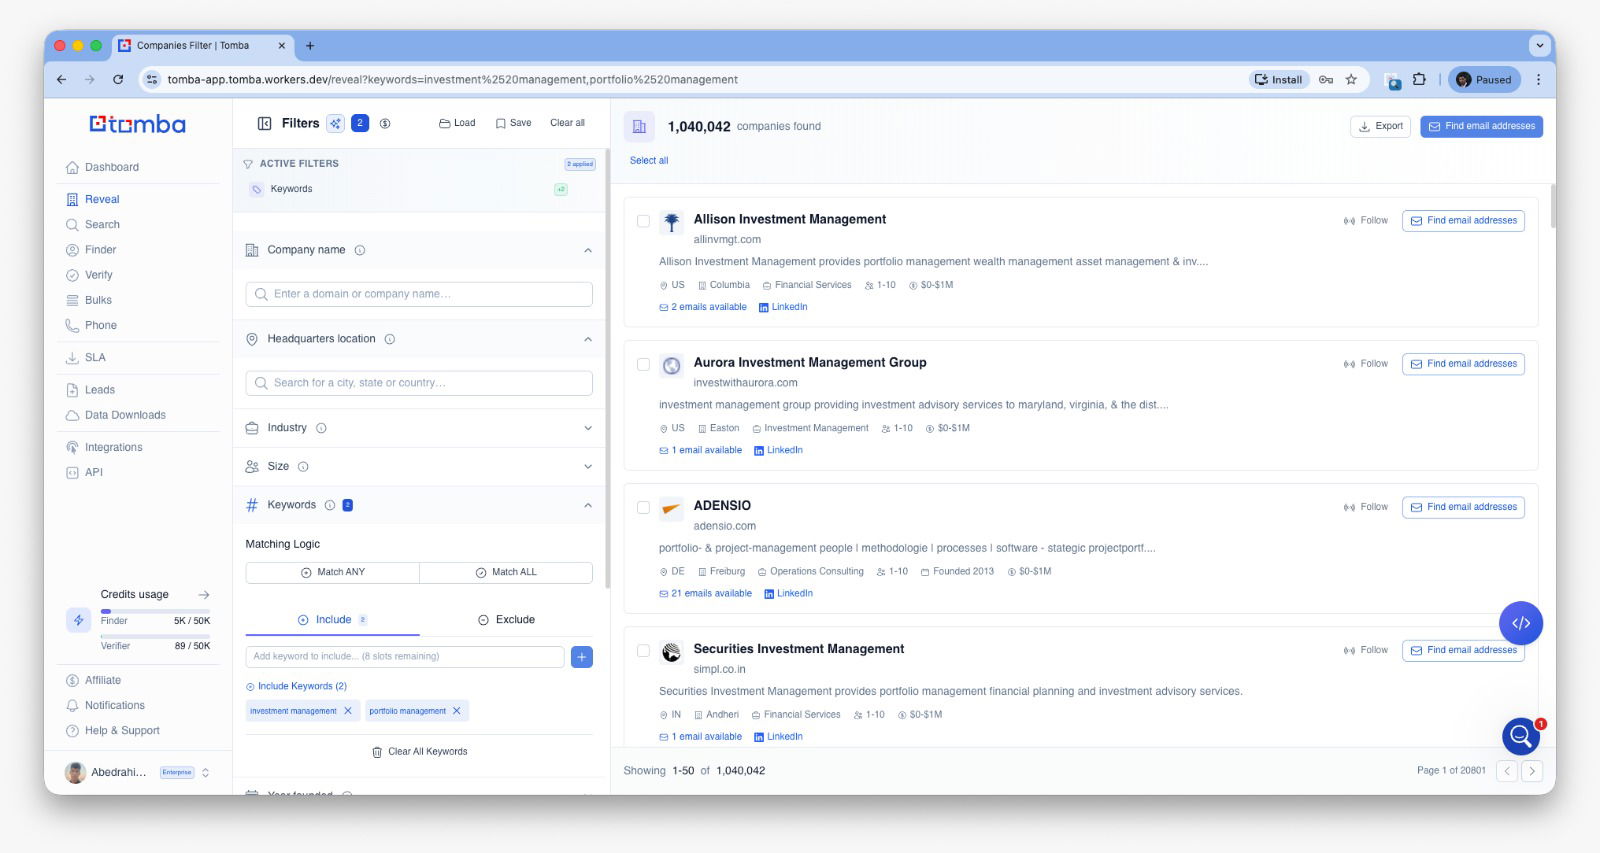Go to next results page arrow
The width and height of the screenshot is (1600, 853).
pyautogui.click(x=1532, y=771)
